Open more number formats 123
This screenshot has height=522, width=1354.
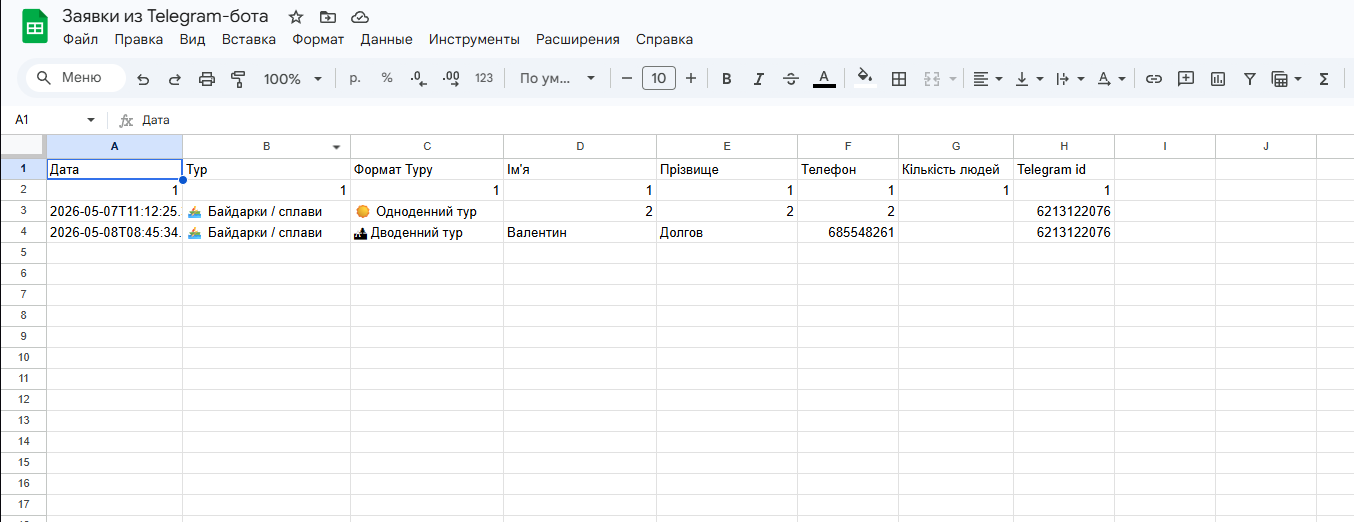[x=484, y=78]
